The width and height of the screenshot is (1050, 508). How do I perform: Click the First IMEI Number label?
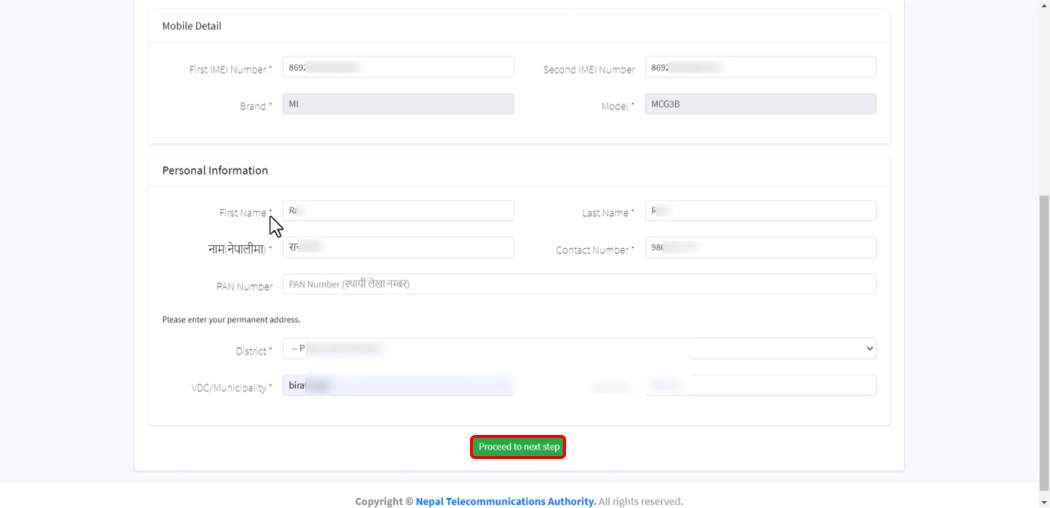point(230,70)
